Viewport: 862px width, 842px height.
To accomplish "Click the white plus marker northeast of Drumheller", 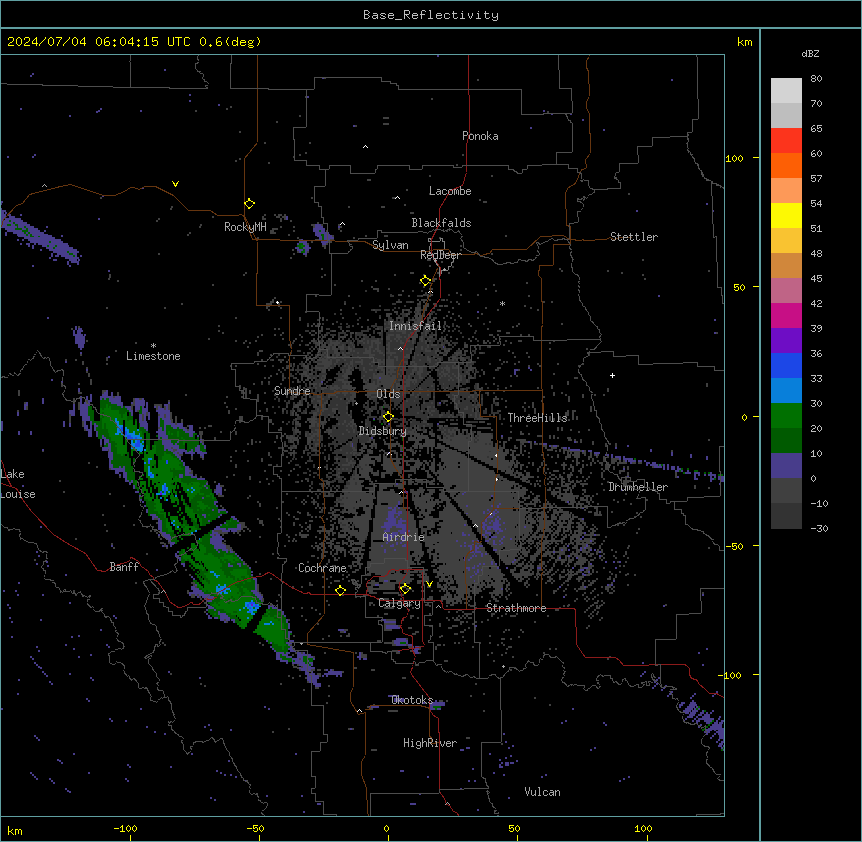I will 612,375.
